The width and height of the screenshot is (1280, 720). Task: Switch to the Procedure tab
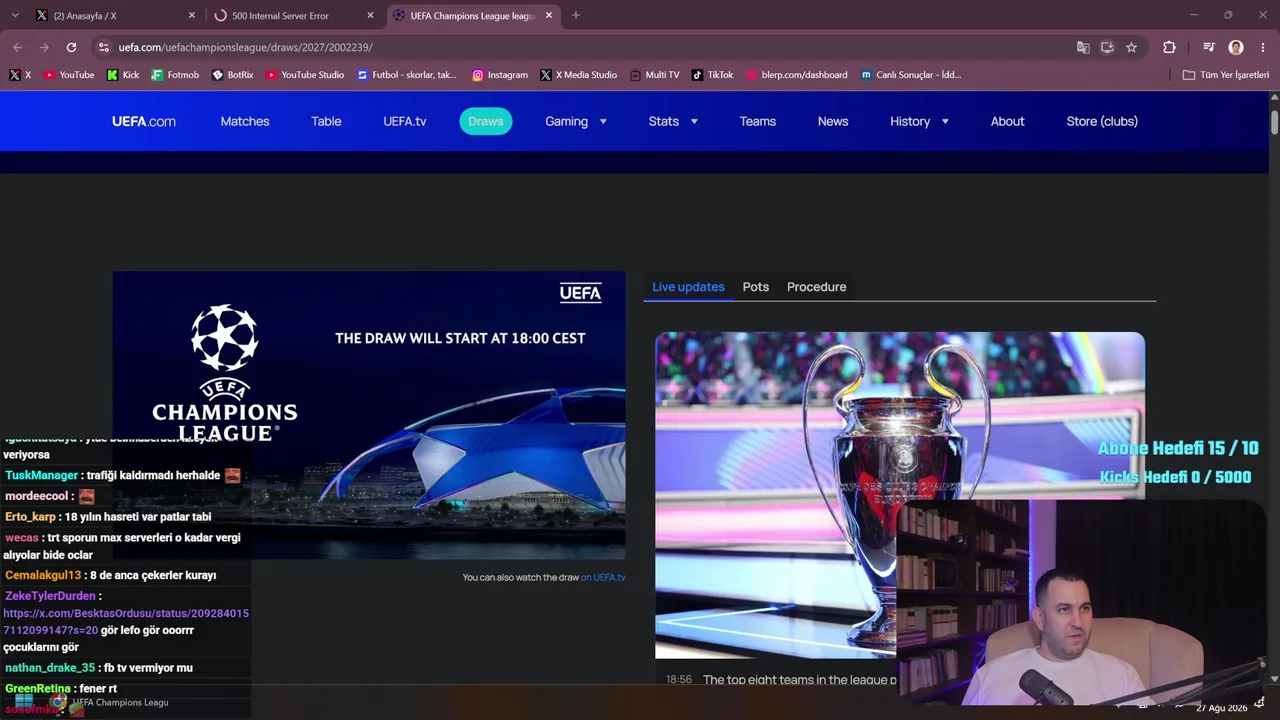click(x=816, y=287)
